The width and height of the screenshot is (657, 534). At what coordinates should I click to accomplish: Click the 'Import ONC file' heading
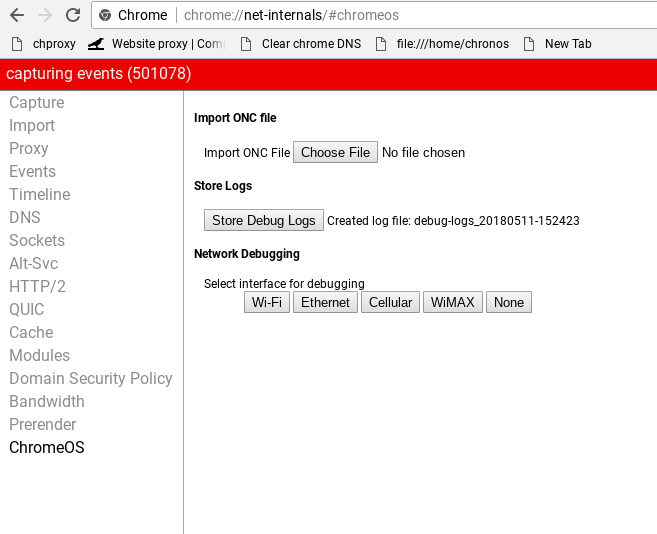(x=235, y=118)
